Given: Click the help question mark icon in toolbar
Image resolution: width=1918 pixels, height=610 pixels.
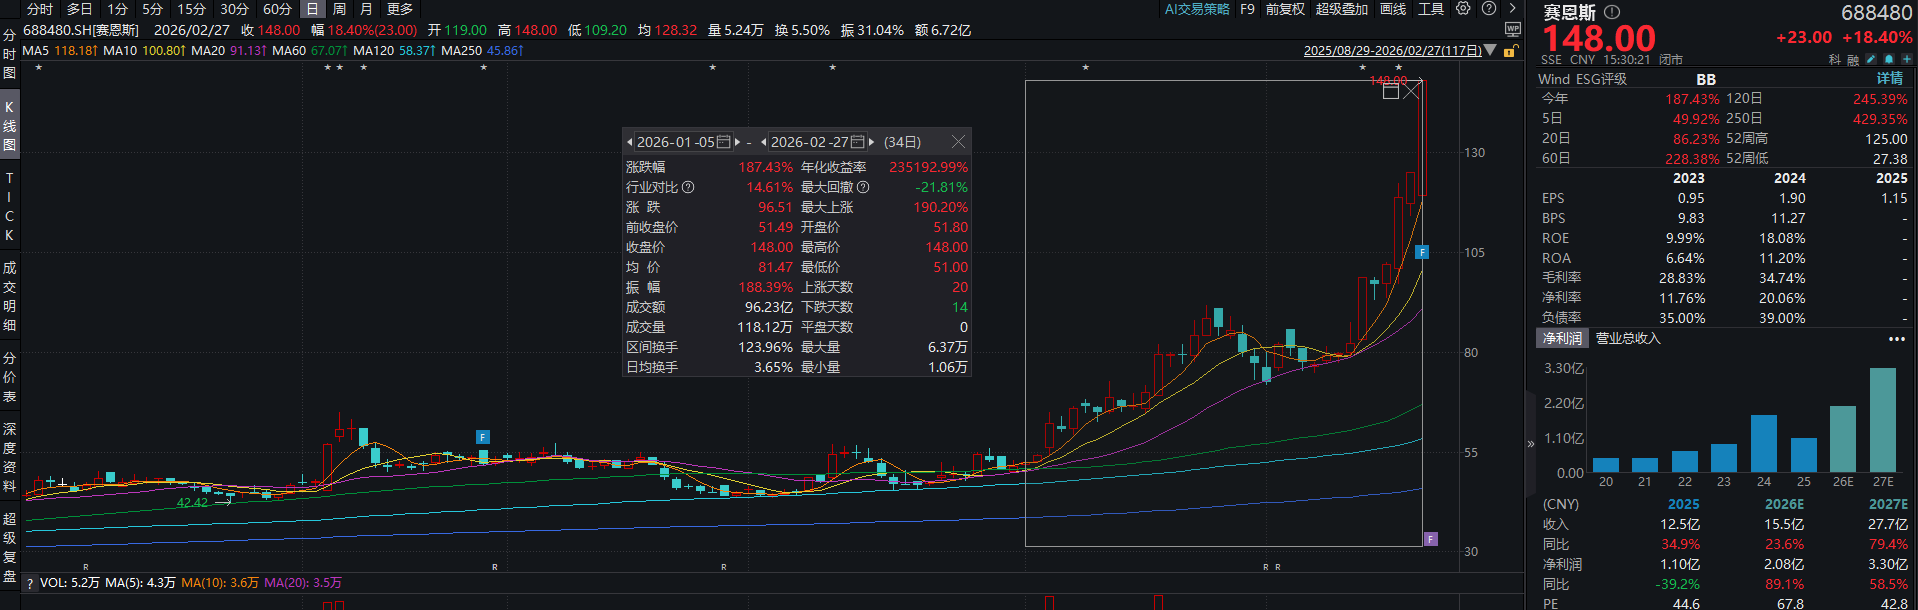Looking at the screenshot, I should click(1489, 9).
